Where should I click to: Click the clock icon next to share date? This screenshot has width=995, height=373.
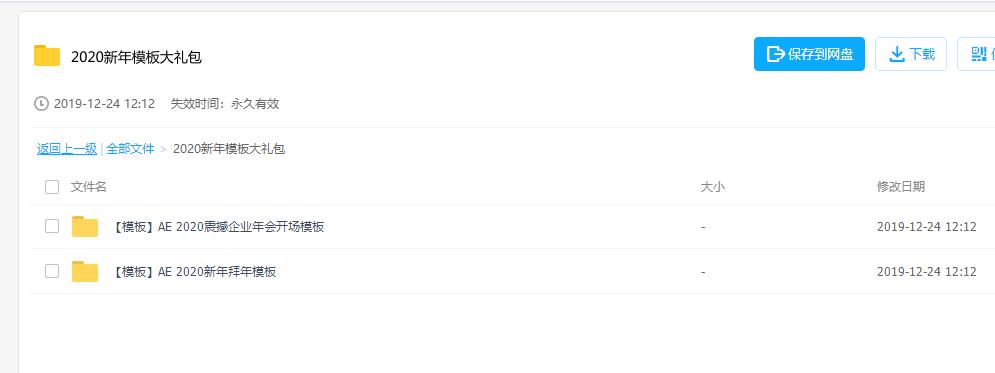click(41, 103)
